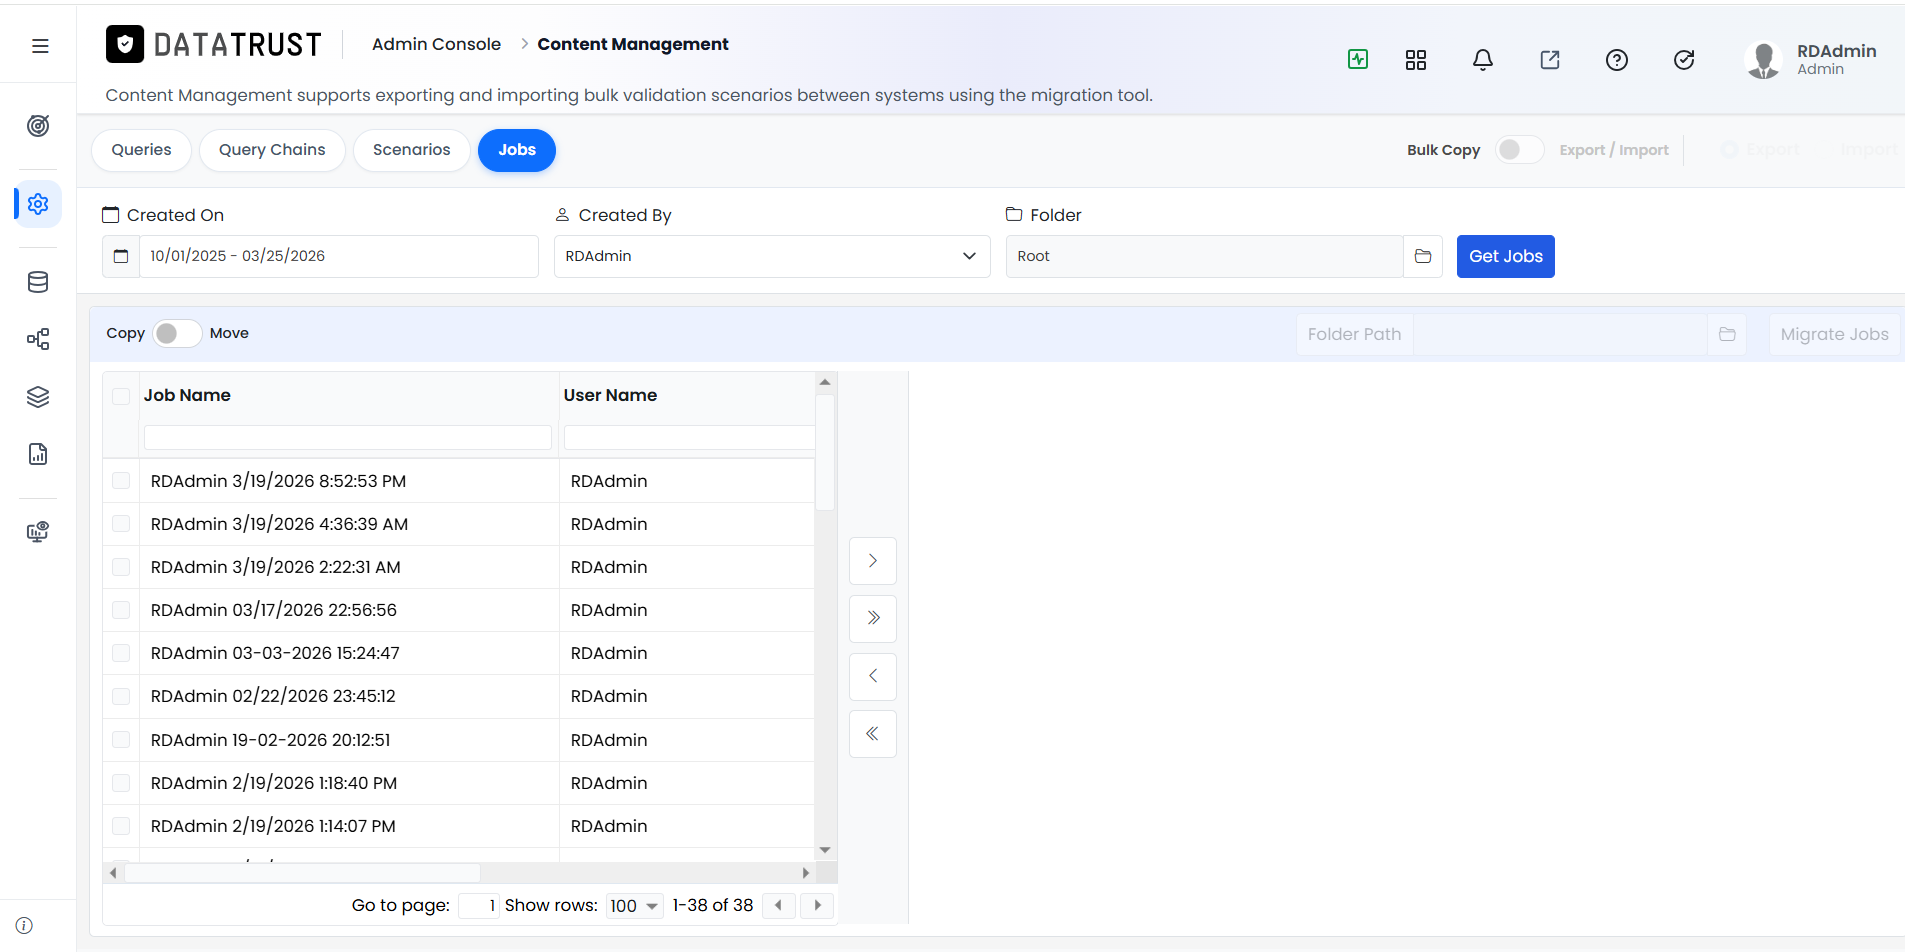Go to the next page of jobs
1905x952 pixels.
pyautogui.click(x=817, y=905)
